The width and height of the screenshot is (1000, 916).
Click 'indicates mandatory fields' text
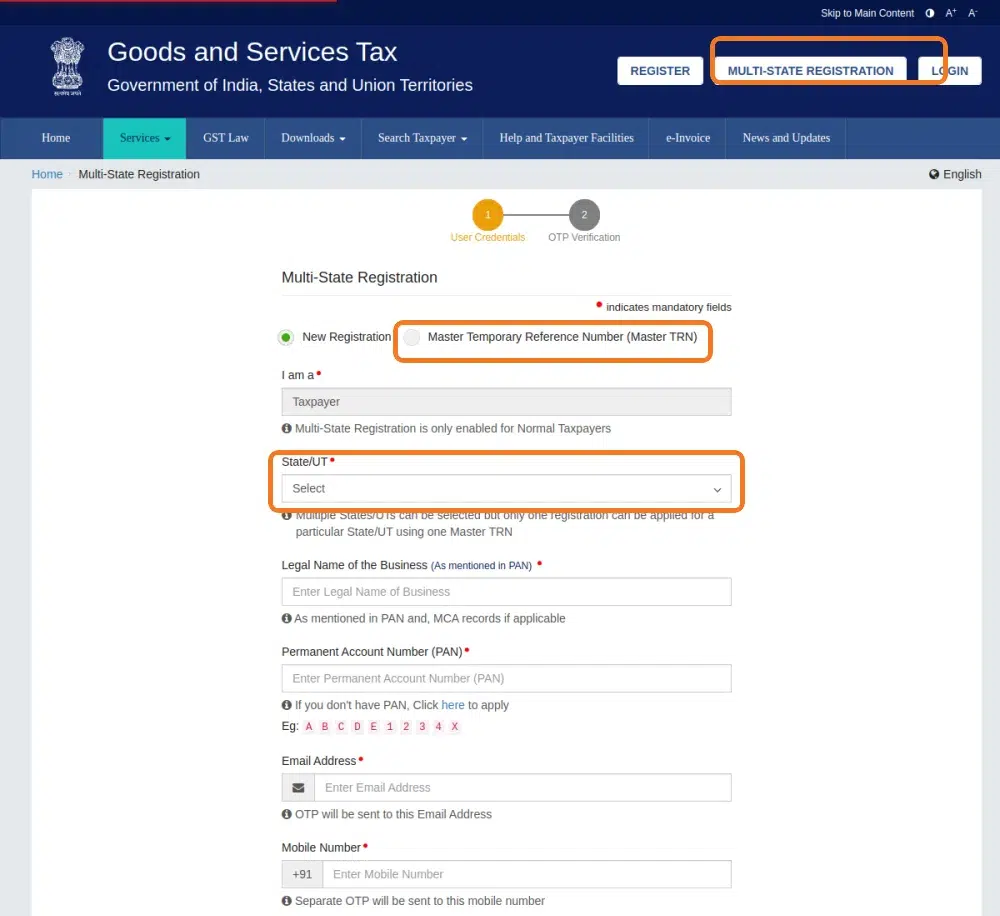668,307
